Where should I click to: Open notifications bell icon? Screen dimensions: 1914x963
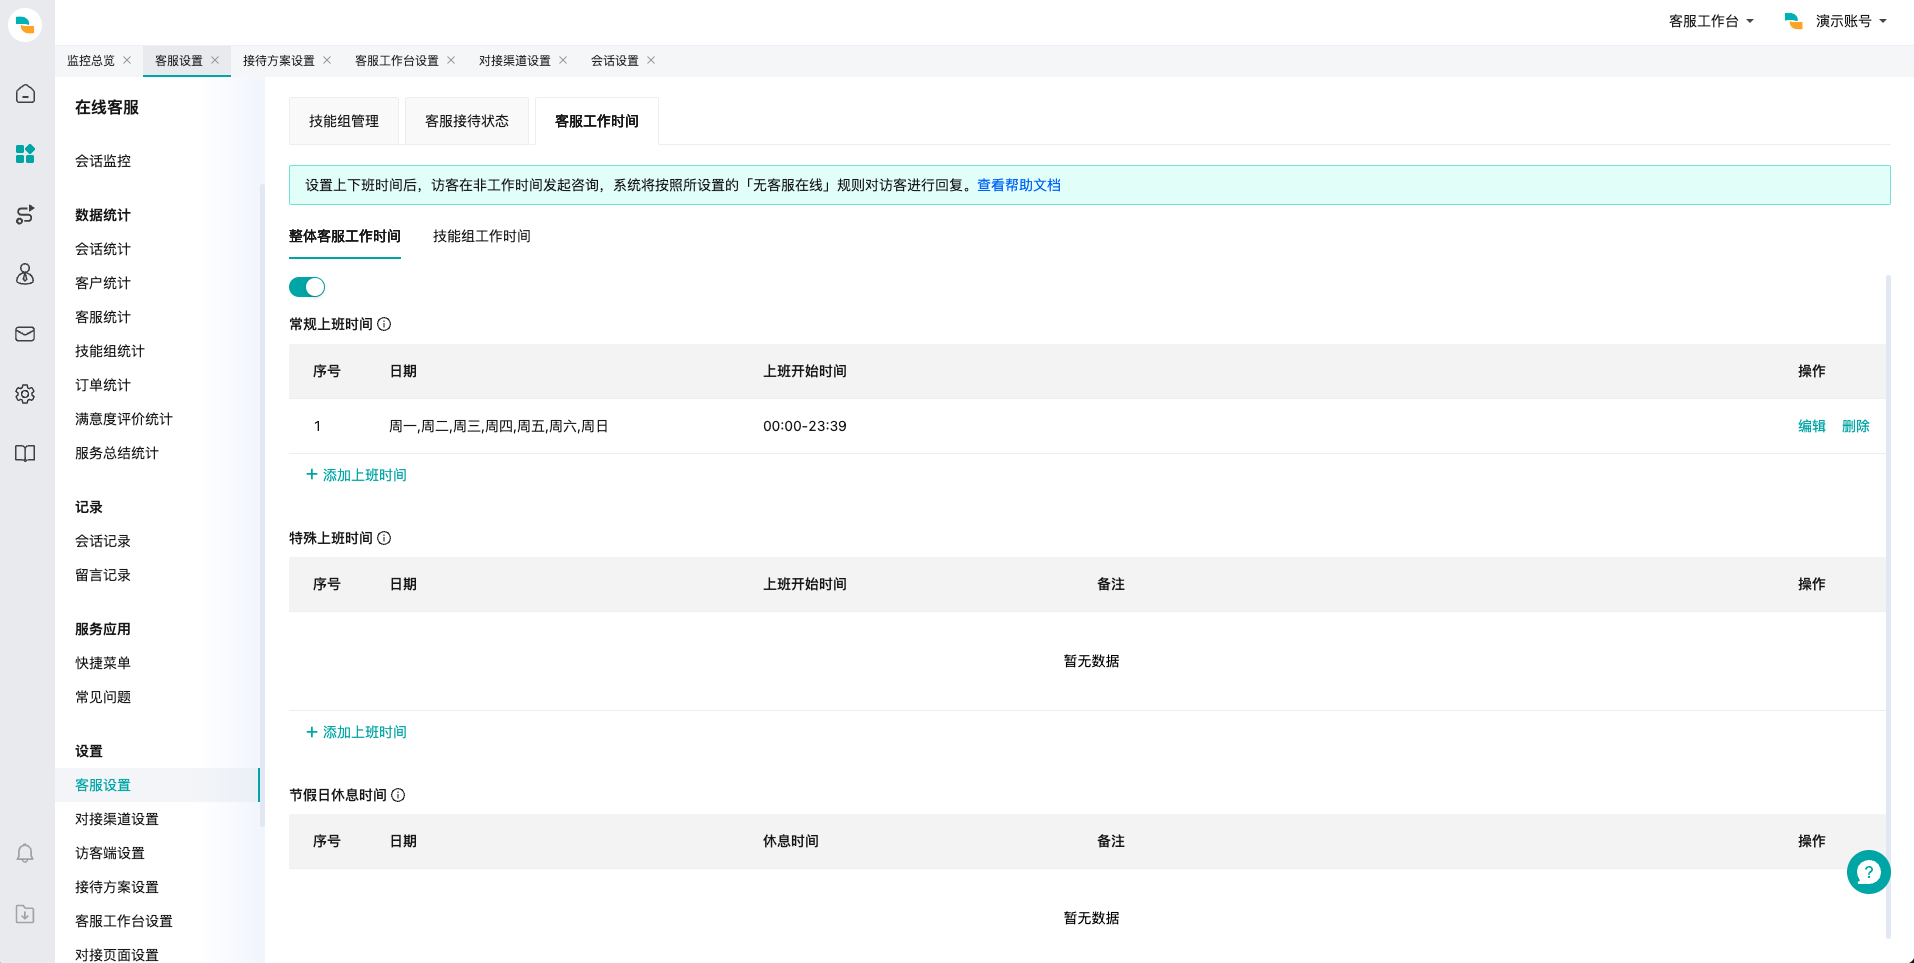tap(25, 853)
